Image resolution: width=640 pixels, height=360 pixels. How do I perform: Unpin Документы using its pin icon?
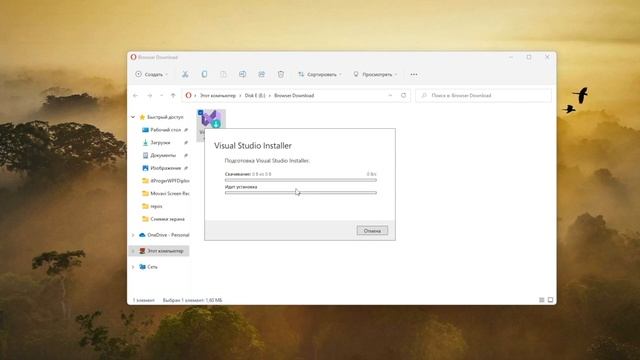click(x=186, y=155)
